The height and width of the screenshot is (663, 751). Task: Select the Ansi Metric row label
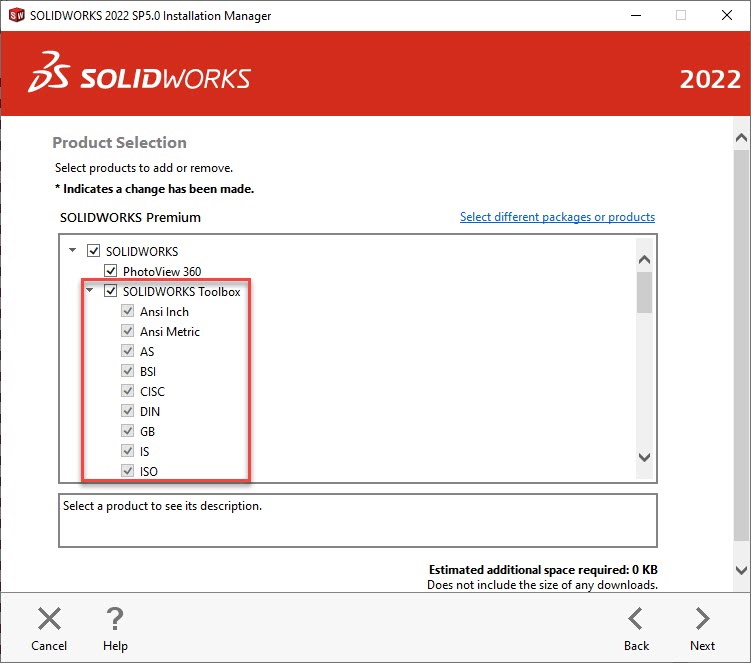click(x=170, y=332)
